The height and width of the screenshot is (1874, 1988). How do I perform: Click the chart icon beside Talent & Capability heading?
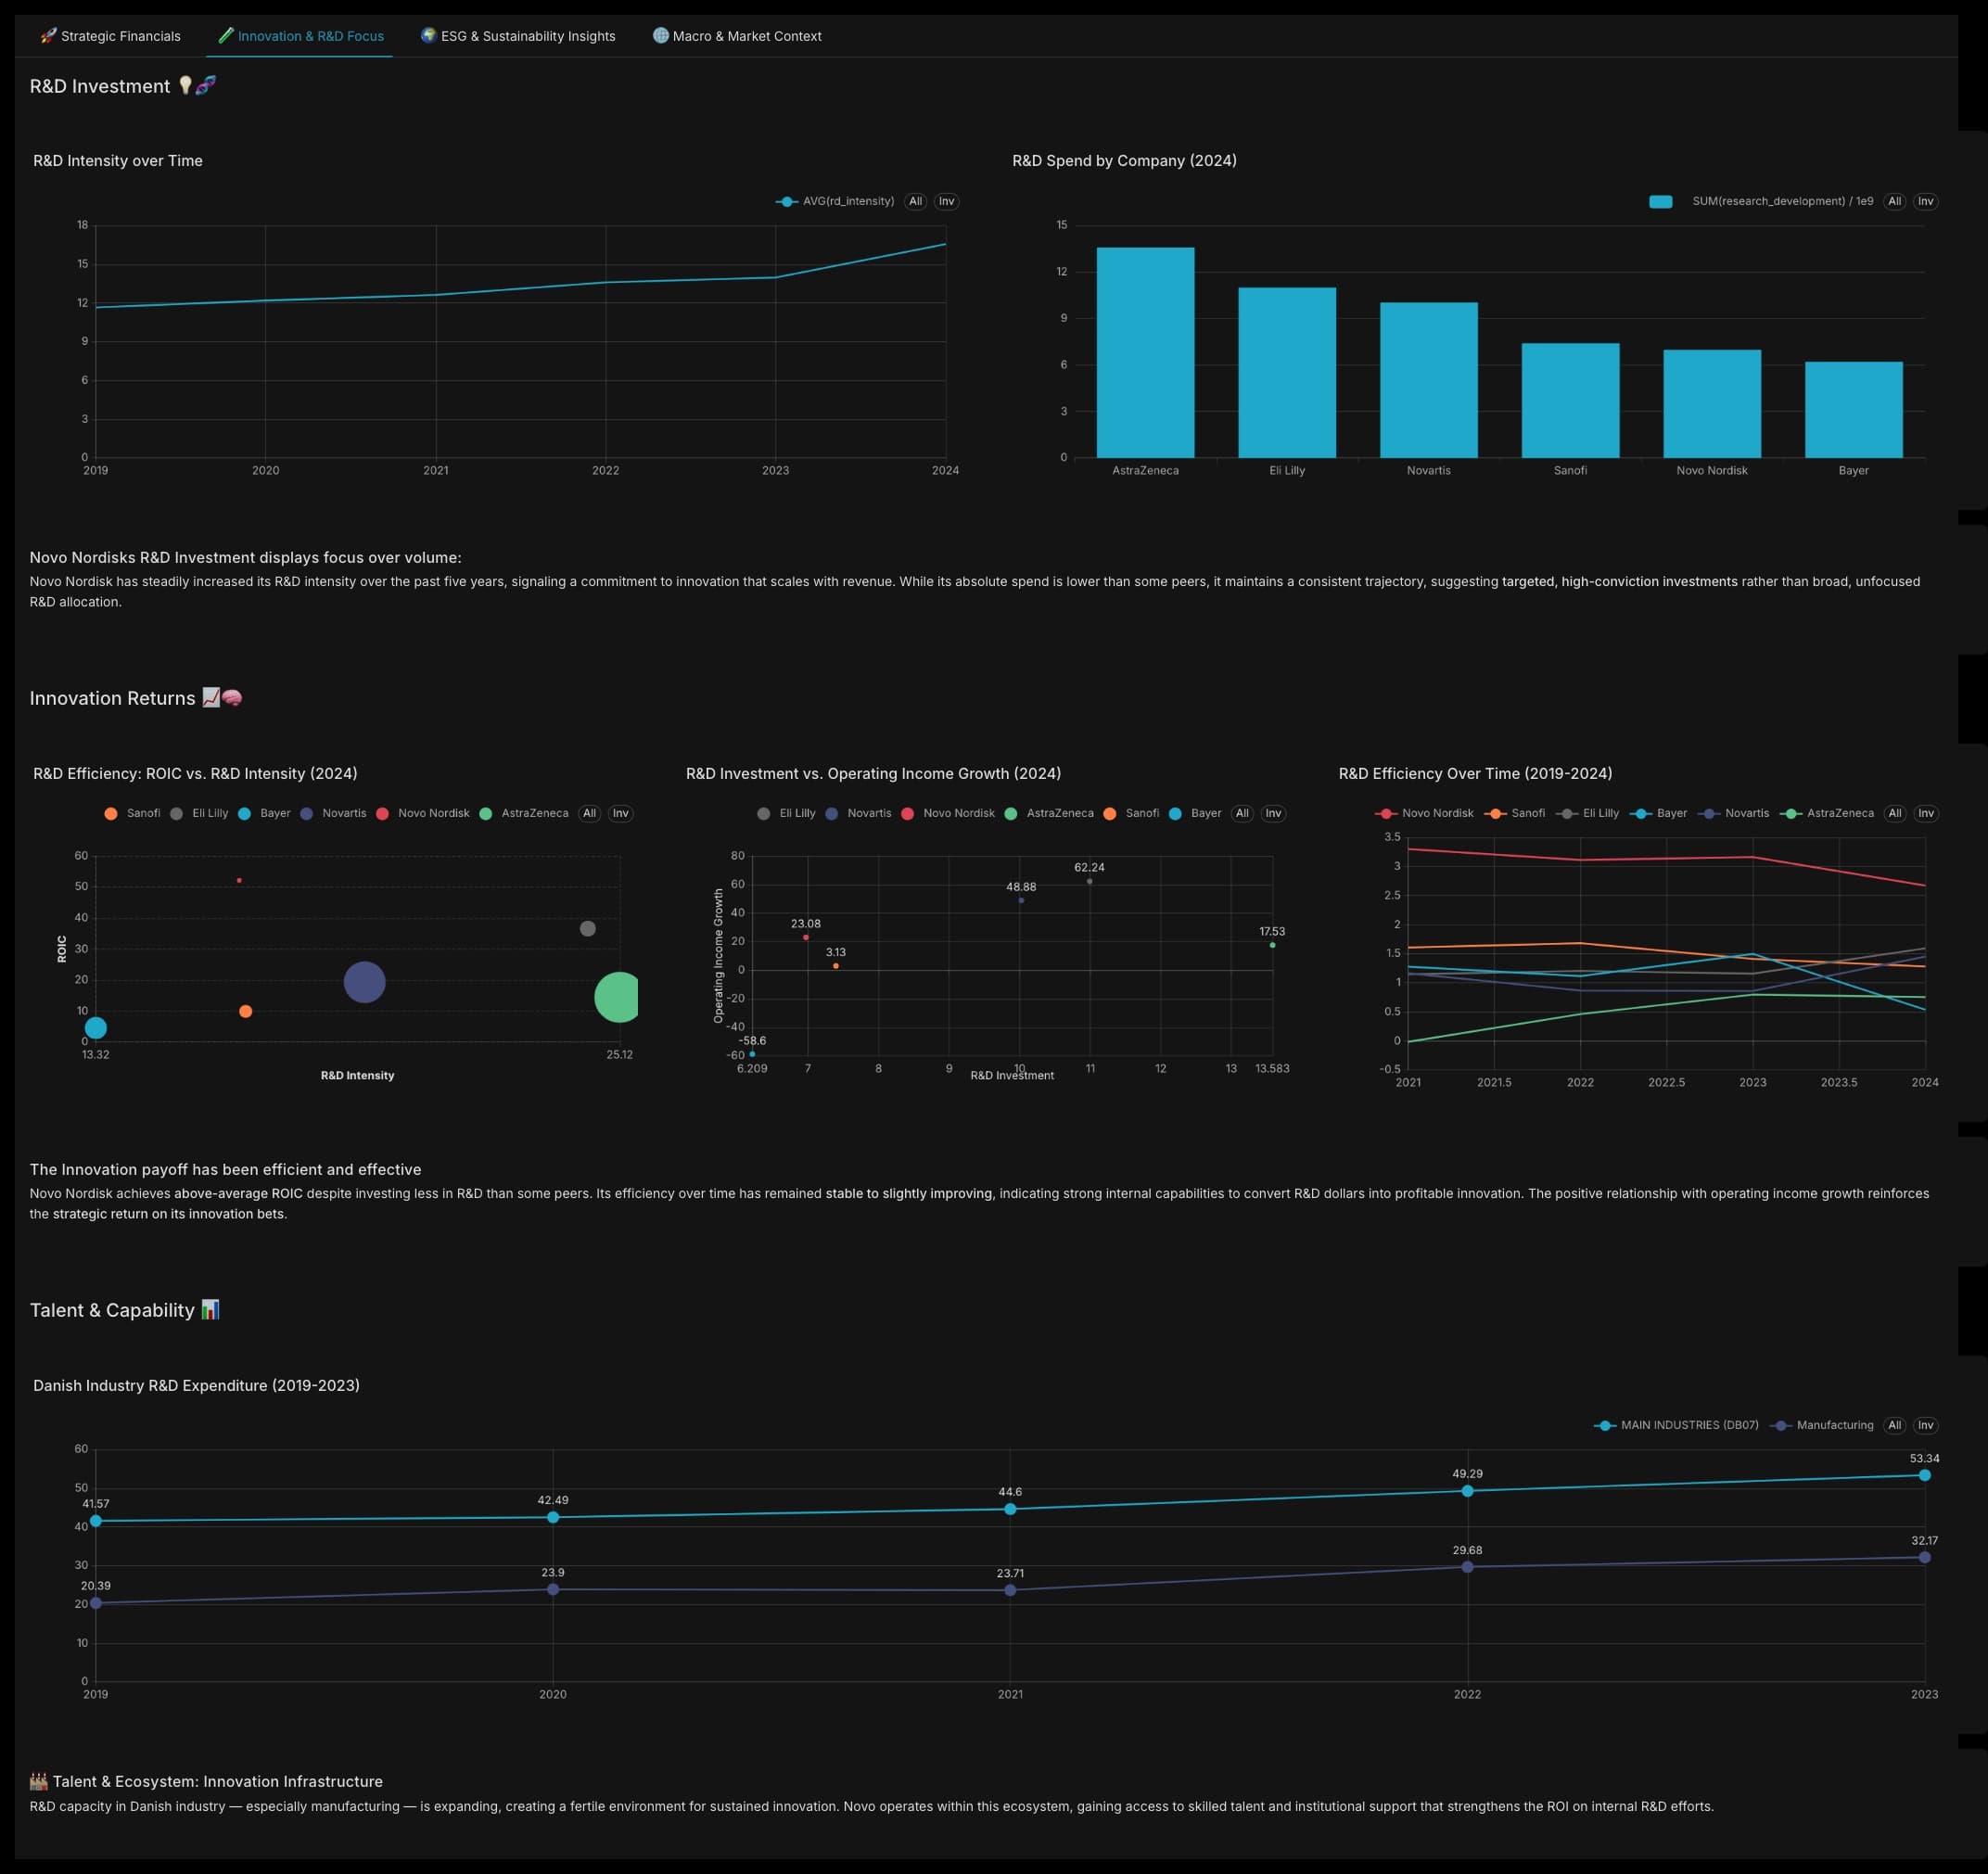pos(210,1309)
